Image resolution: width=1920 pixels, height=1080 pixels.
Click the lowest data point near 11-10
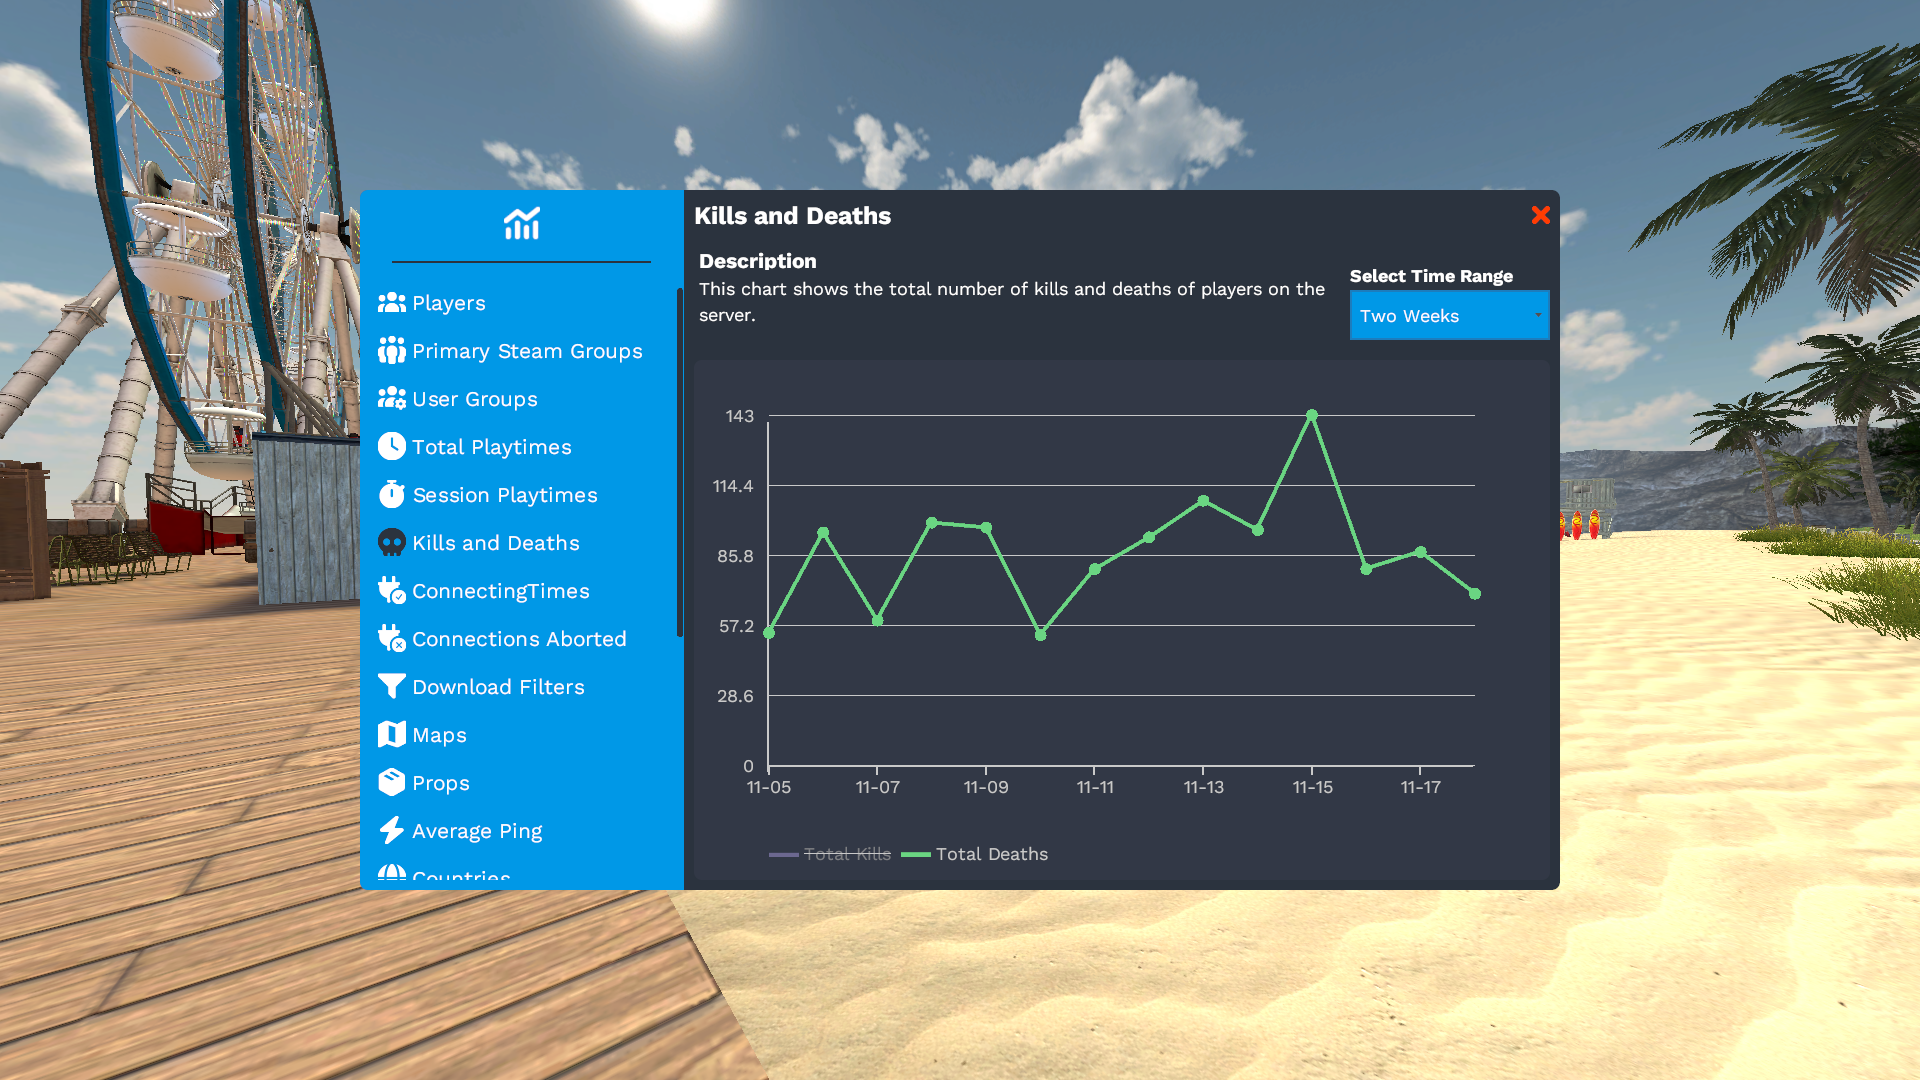pyautogui.click(x=1040, y=635)
